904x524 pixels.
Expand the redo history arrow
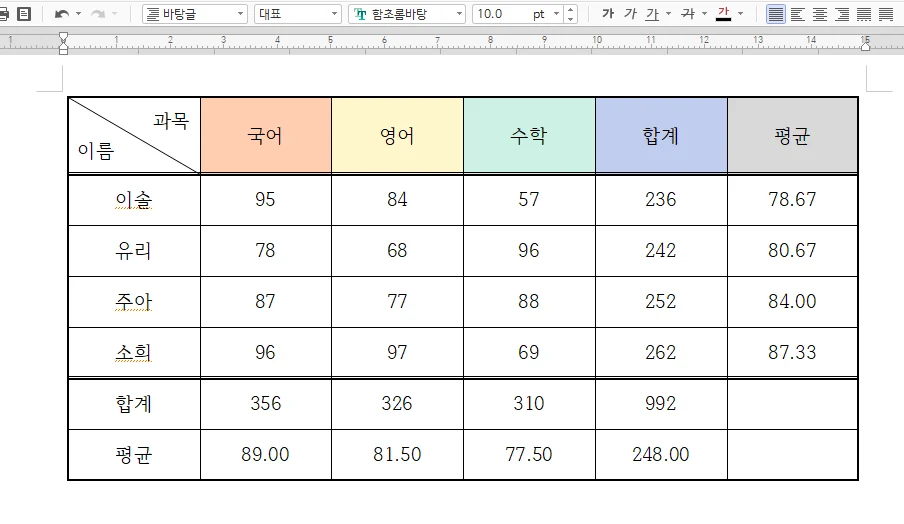coord(114,14)
